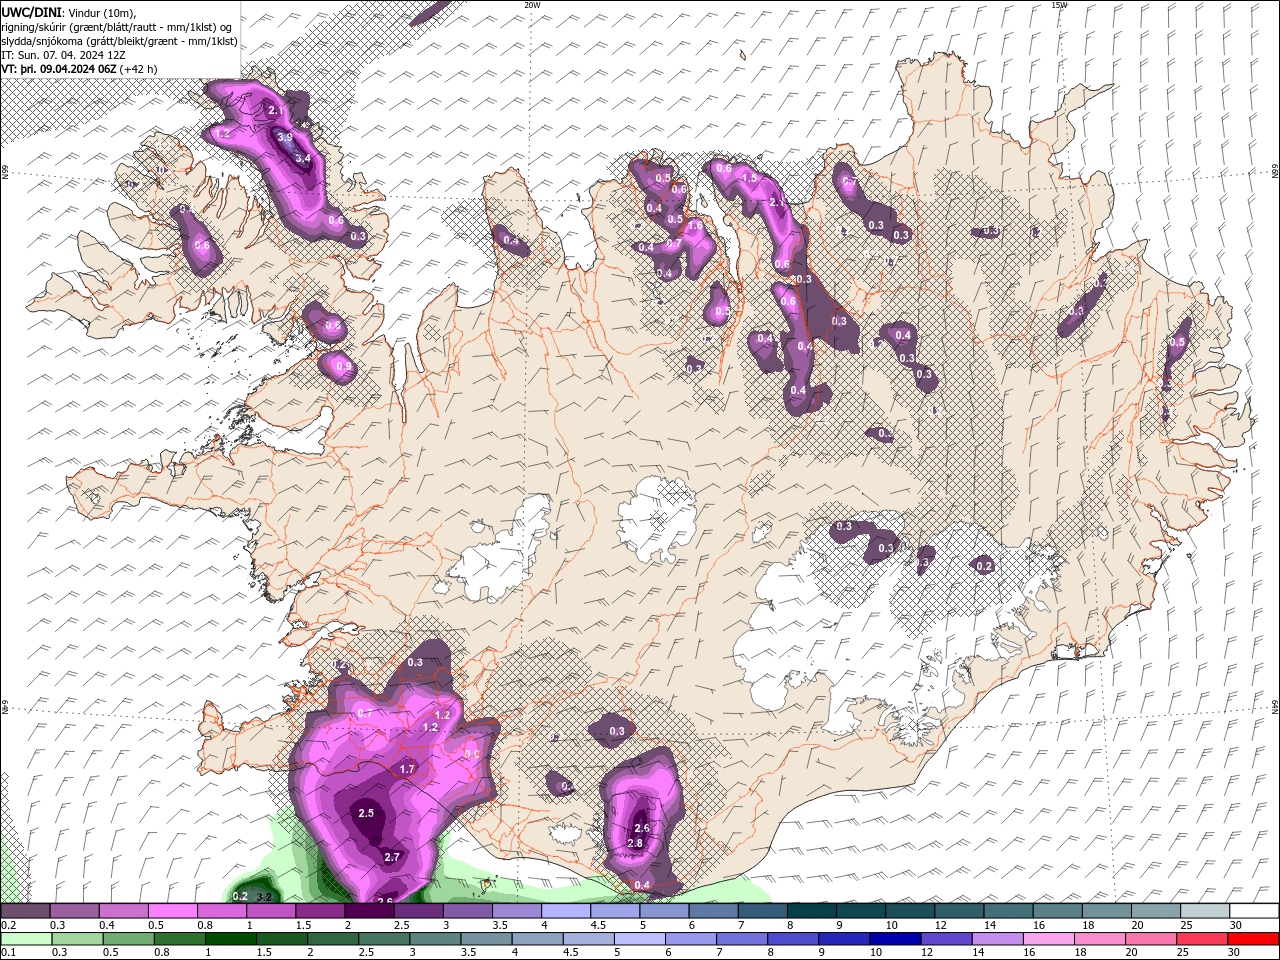Click the 3.2 value in the green rain area
Screen dimensions: 1280x960
(265, 897)
